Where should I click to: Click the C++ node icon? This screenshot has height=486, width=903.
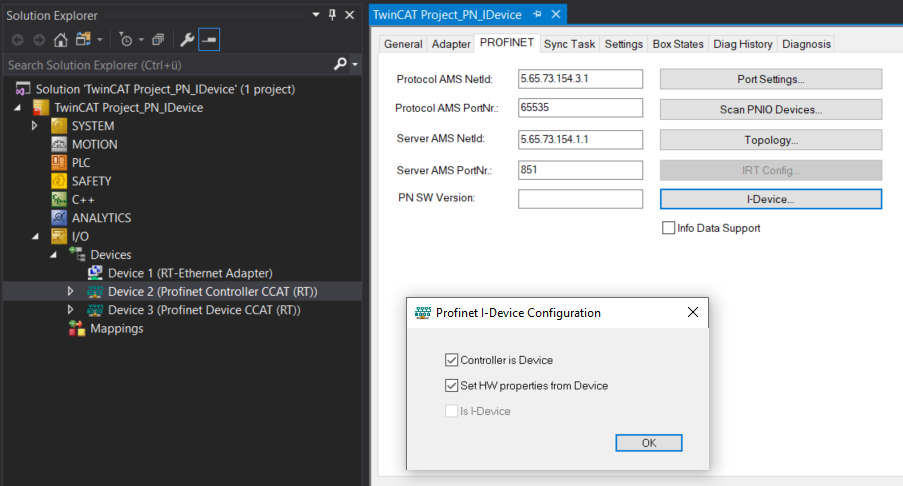(x=59, y=199)
